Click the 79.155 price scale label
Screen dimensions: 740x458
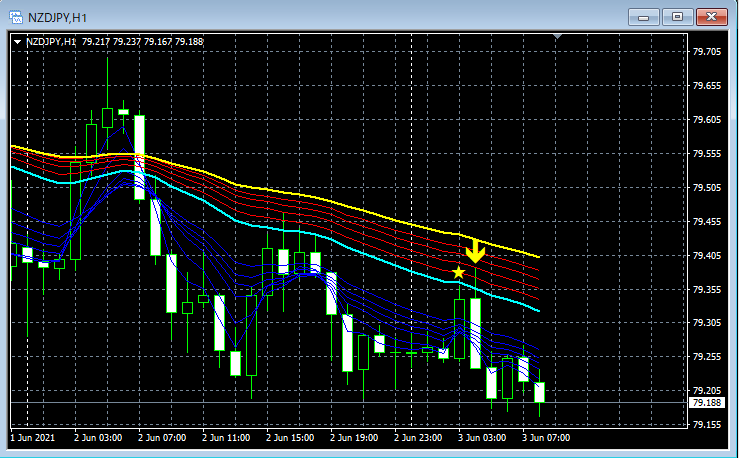click(x=706, y=424)
